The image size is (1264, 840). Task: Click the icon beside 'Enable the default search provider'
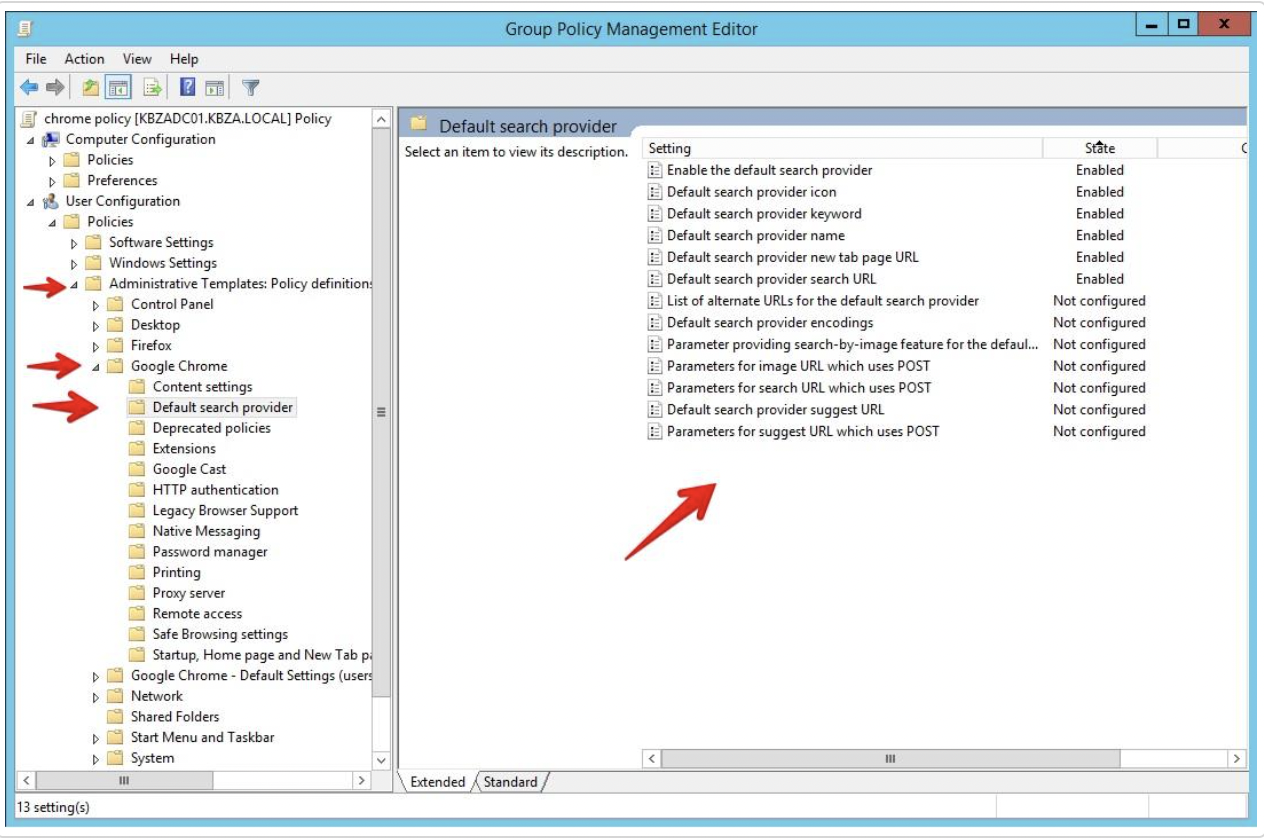[x=655, y=171]
